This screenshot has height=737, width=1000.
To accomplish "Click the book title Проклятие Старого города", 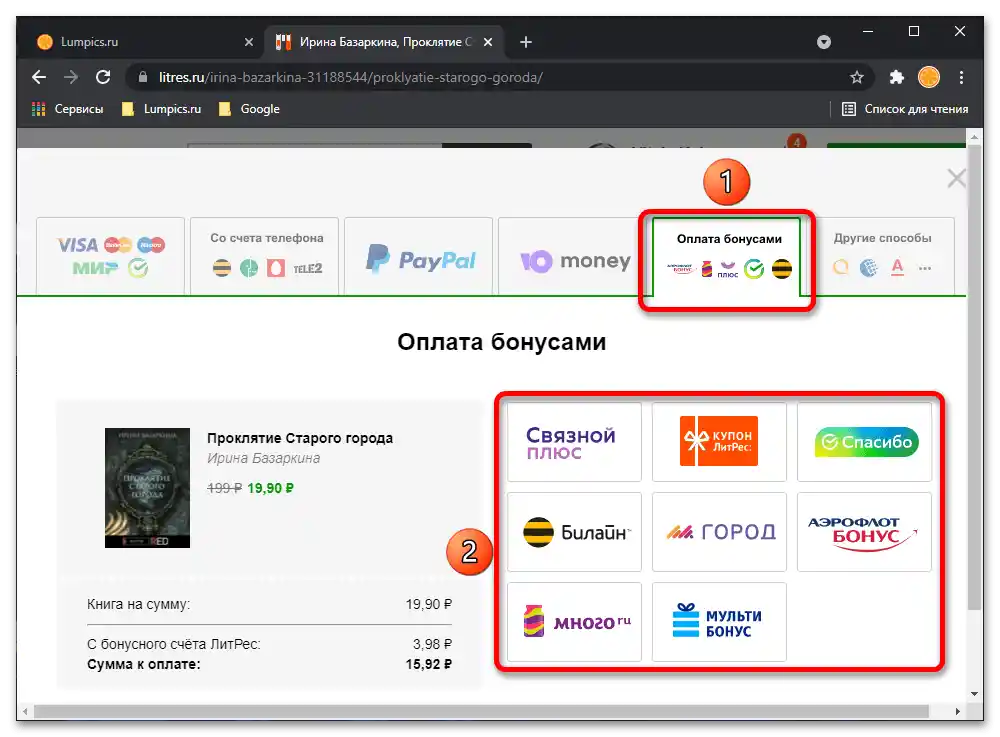I will coord(300,438).
